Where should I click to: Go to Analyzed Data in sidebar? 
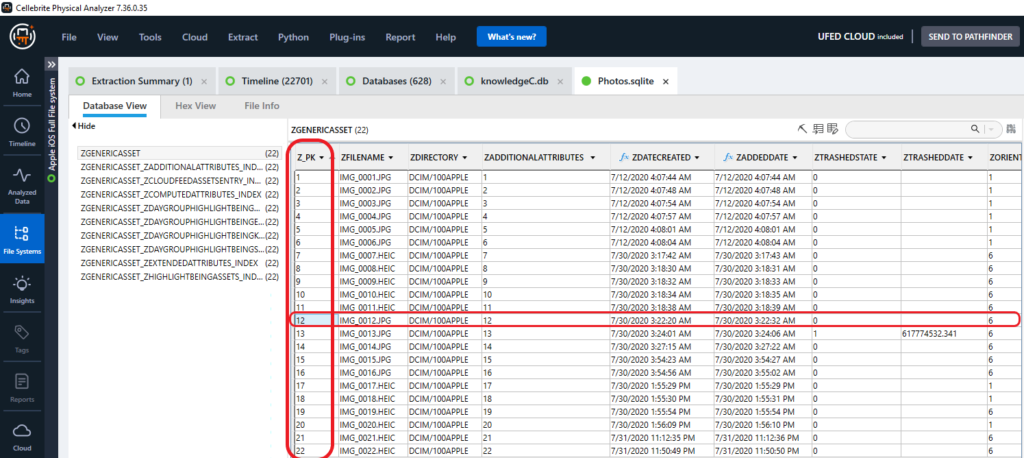(22, 186)
